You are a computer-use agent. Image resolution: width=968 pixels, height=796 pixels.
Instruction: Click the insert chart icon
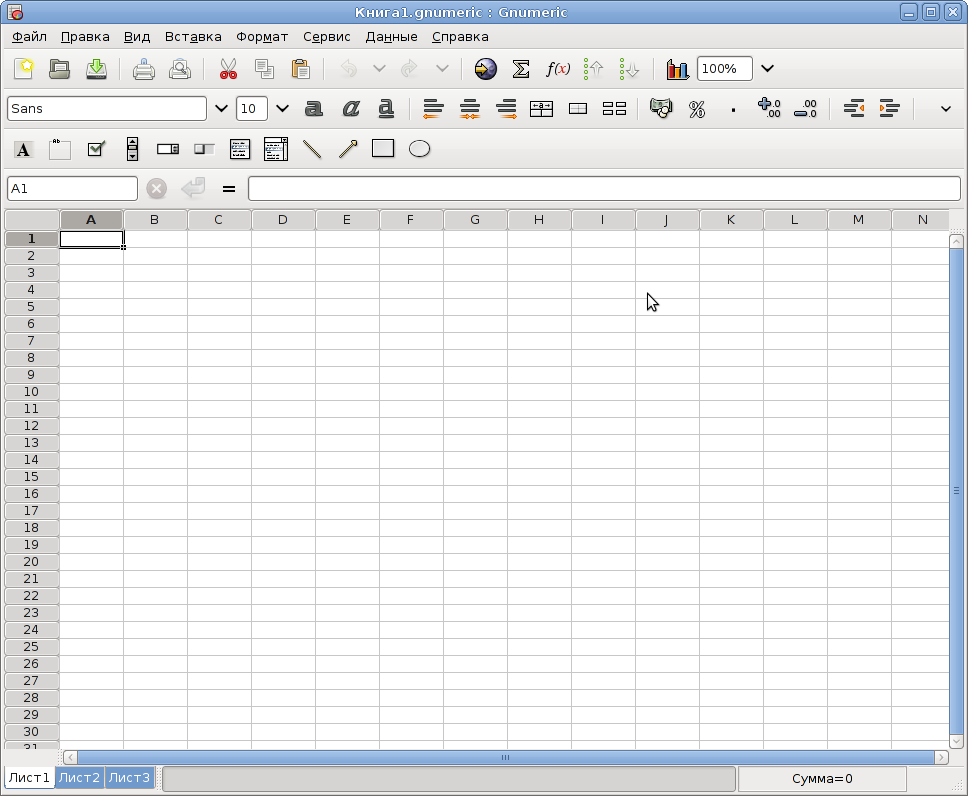click(677, 69)
